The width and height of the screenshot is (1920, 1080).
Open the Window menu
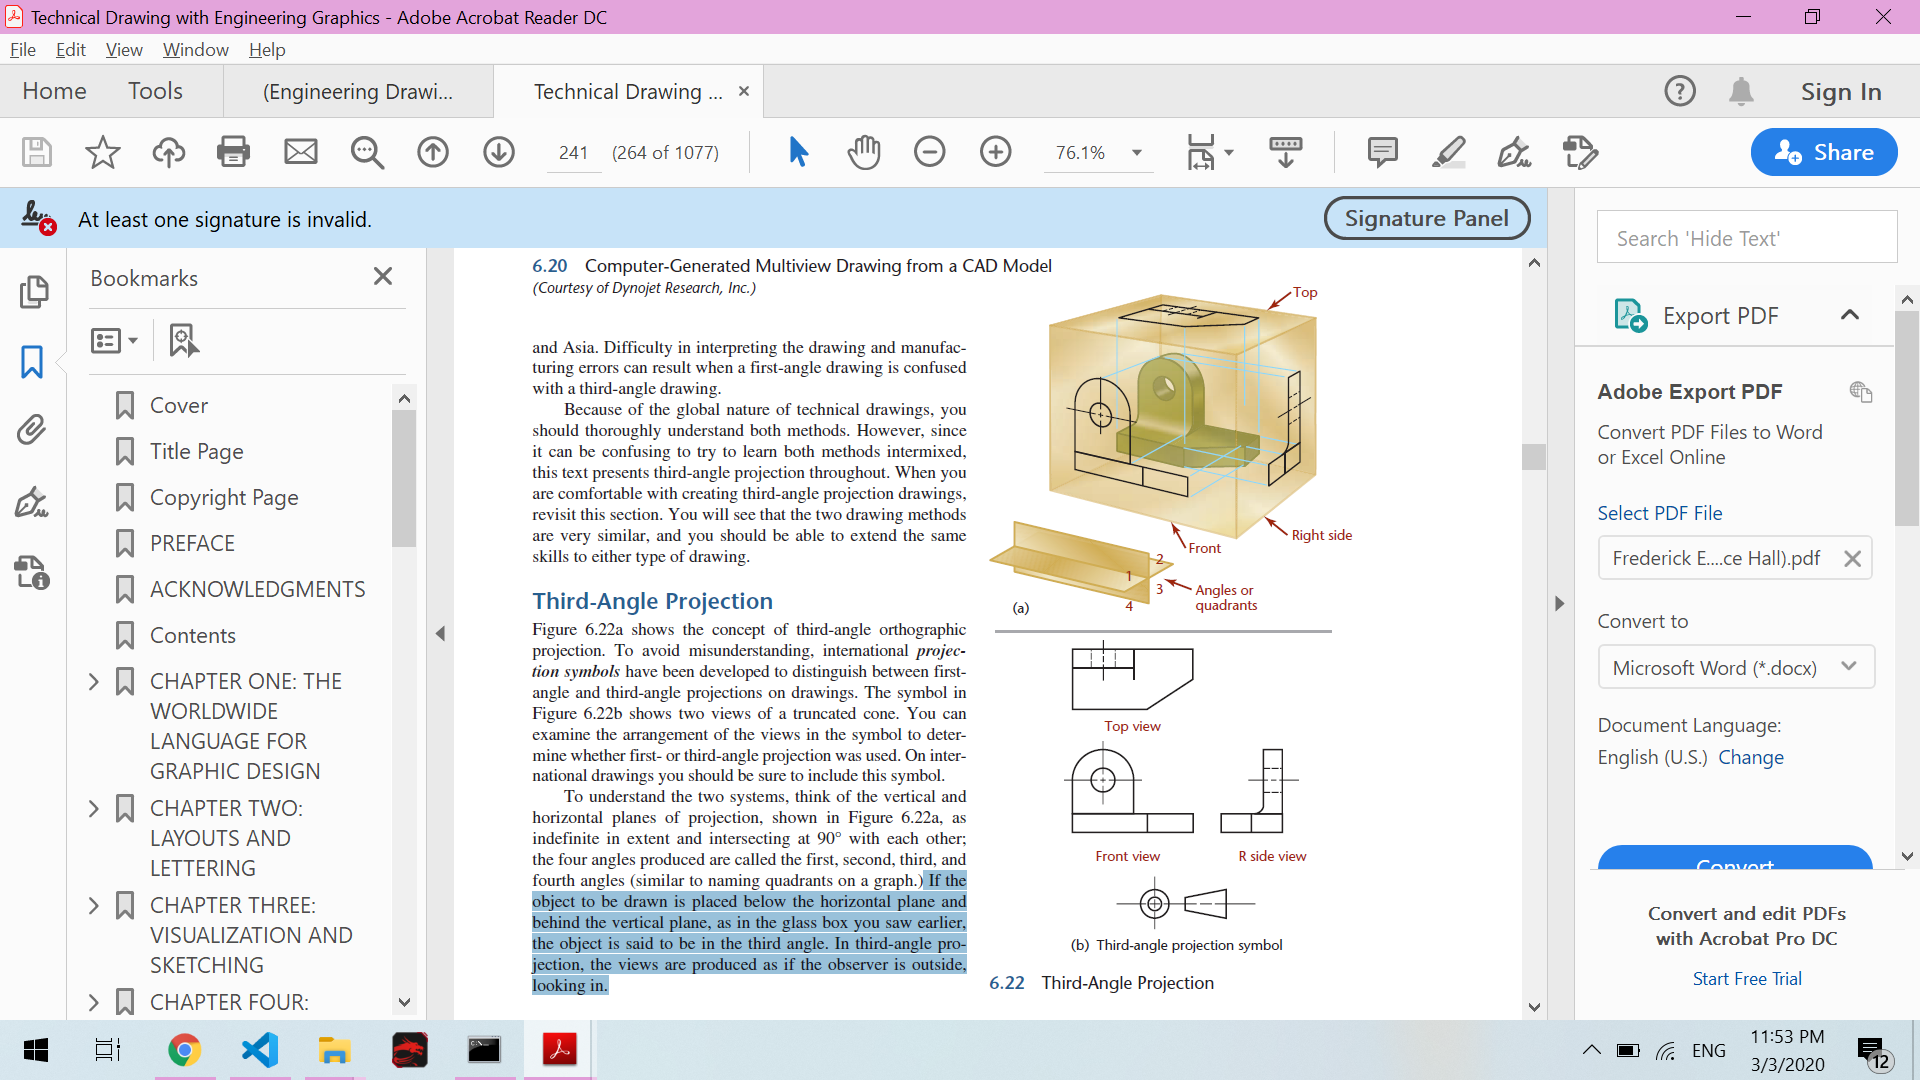(x=195, y=50)
